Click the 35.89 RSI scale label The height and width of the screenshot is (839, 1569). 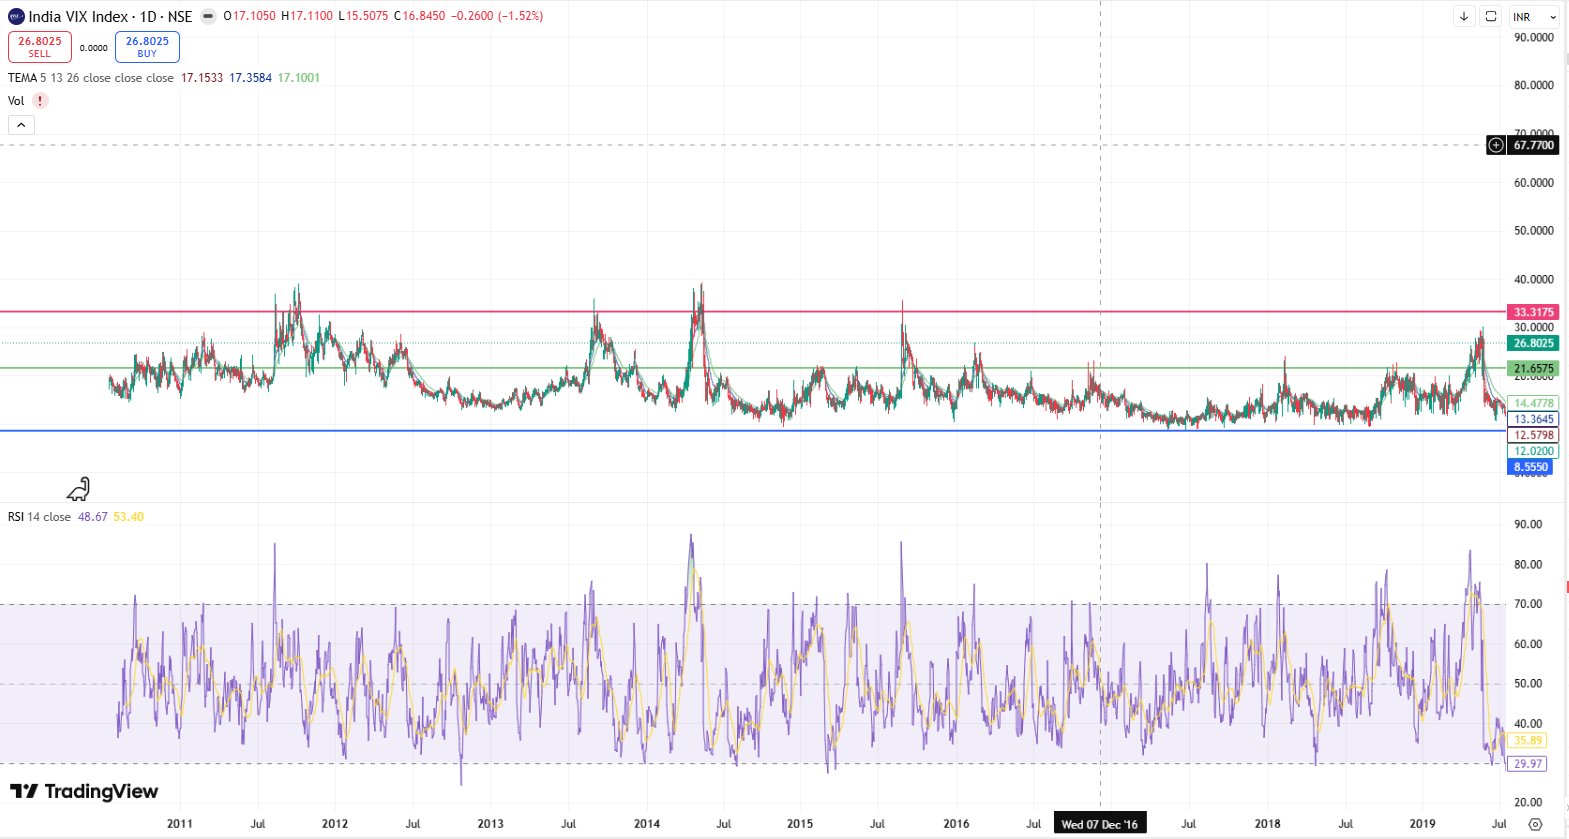[1528, 740]
